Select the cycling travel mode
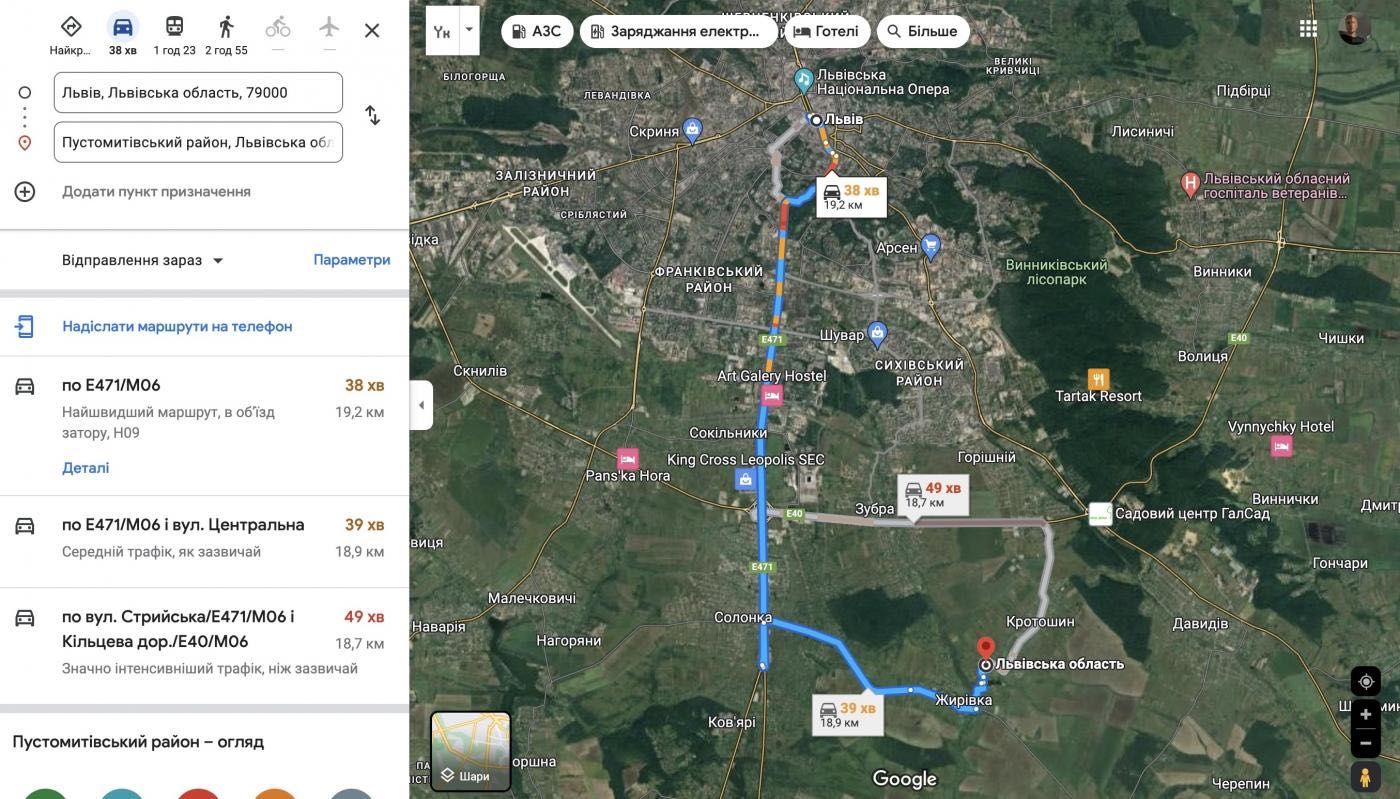The width and height of the screenshot is (1400, 799). (278, 27)
